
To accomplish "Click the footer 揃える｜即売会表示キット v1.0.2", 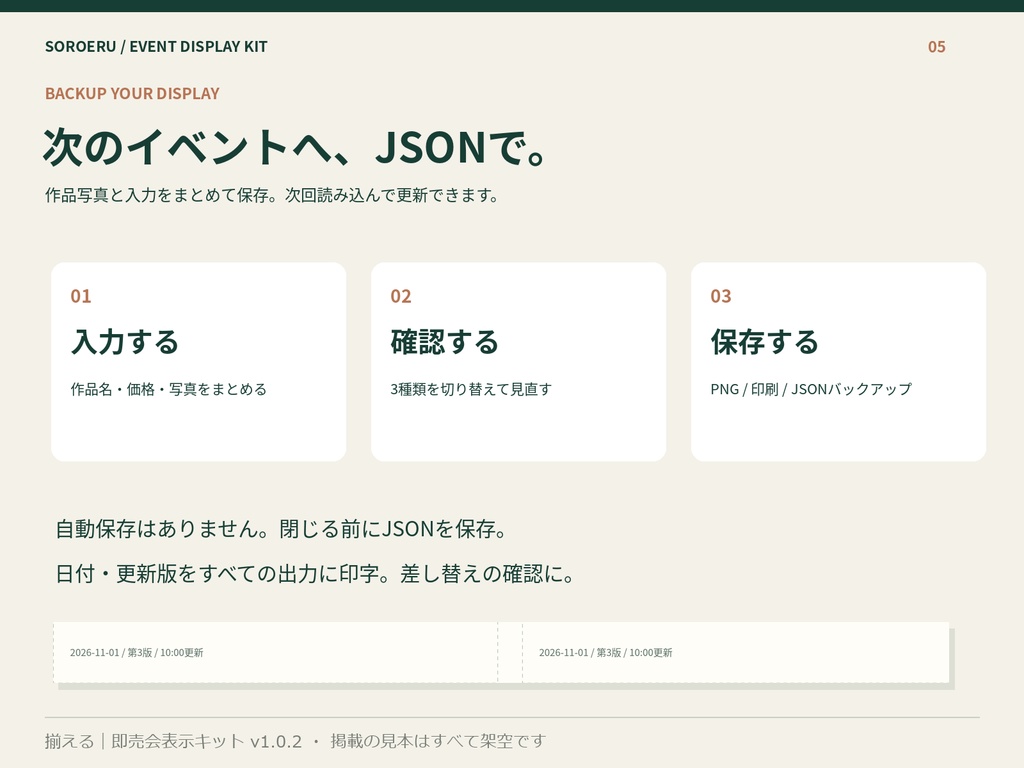I will pos(173,741).
